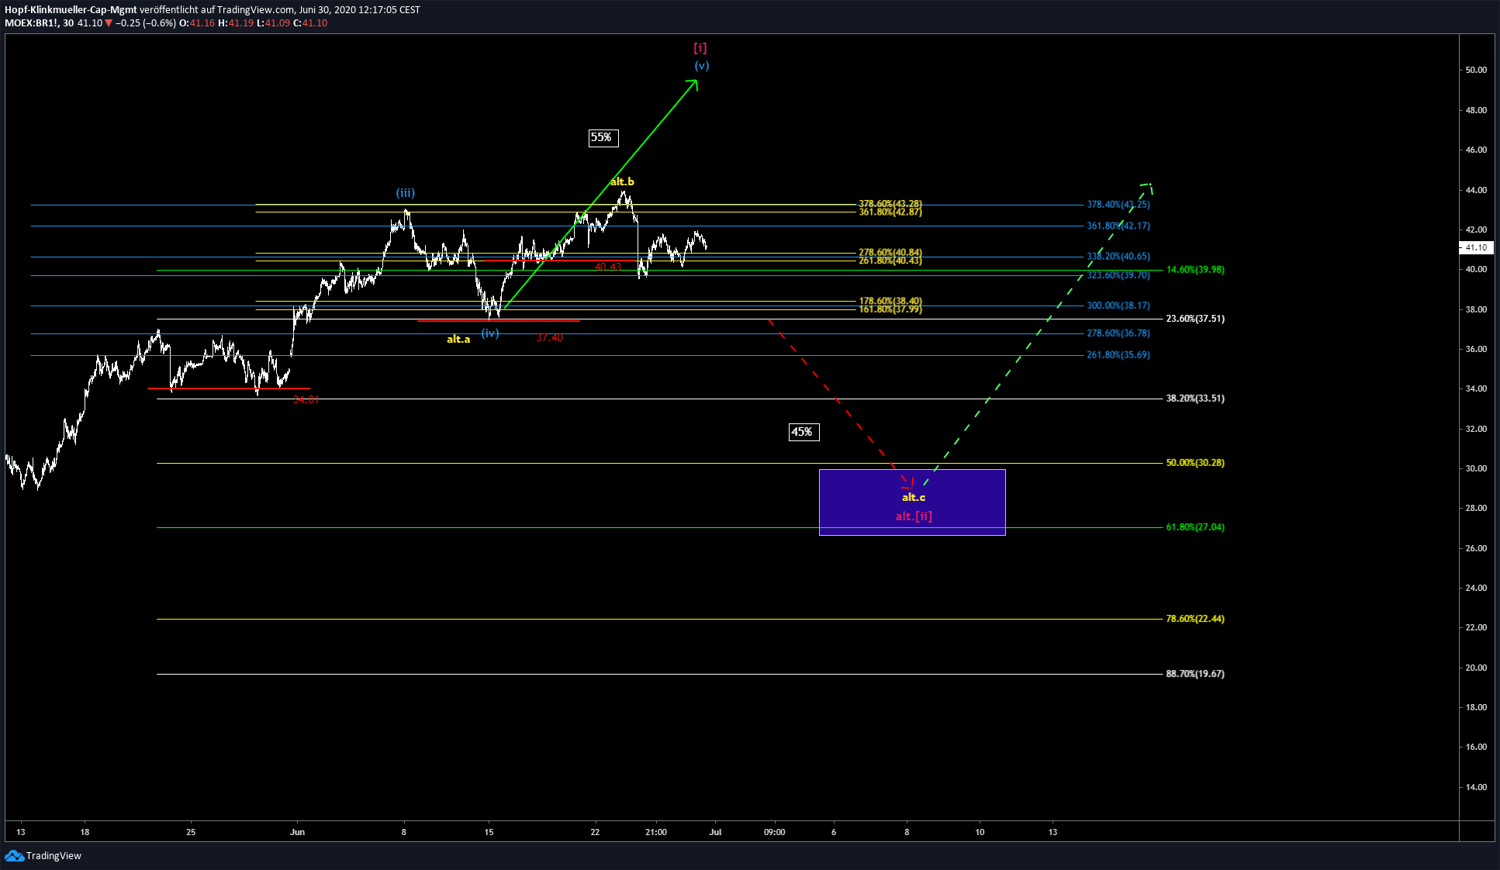The image size is (1500, 870).
Task: Click the pink [i] wave label at top
Action: coord(700,48)
